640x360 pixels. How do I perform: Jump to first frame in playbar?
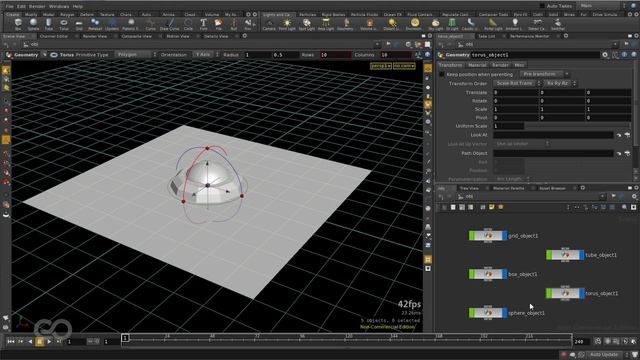11,341
